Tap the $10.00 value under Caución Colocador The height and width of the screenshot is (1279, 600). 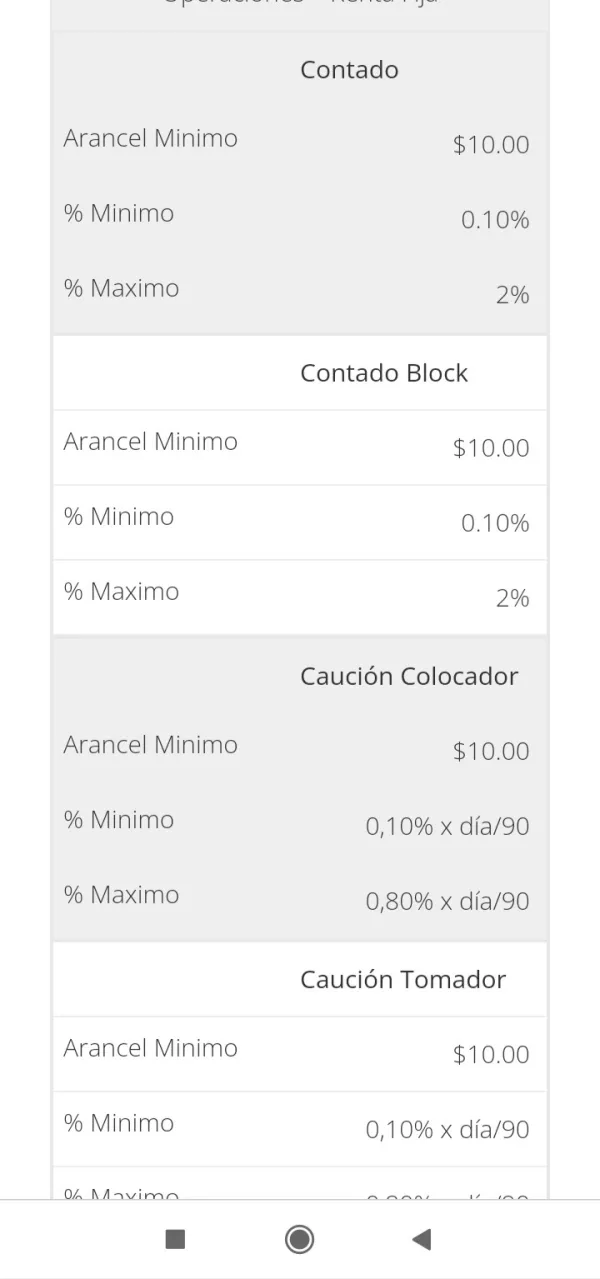pos(491,751)
